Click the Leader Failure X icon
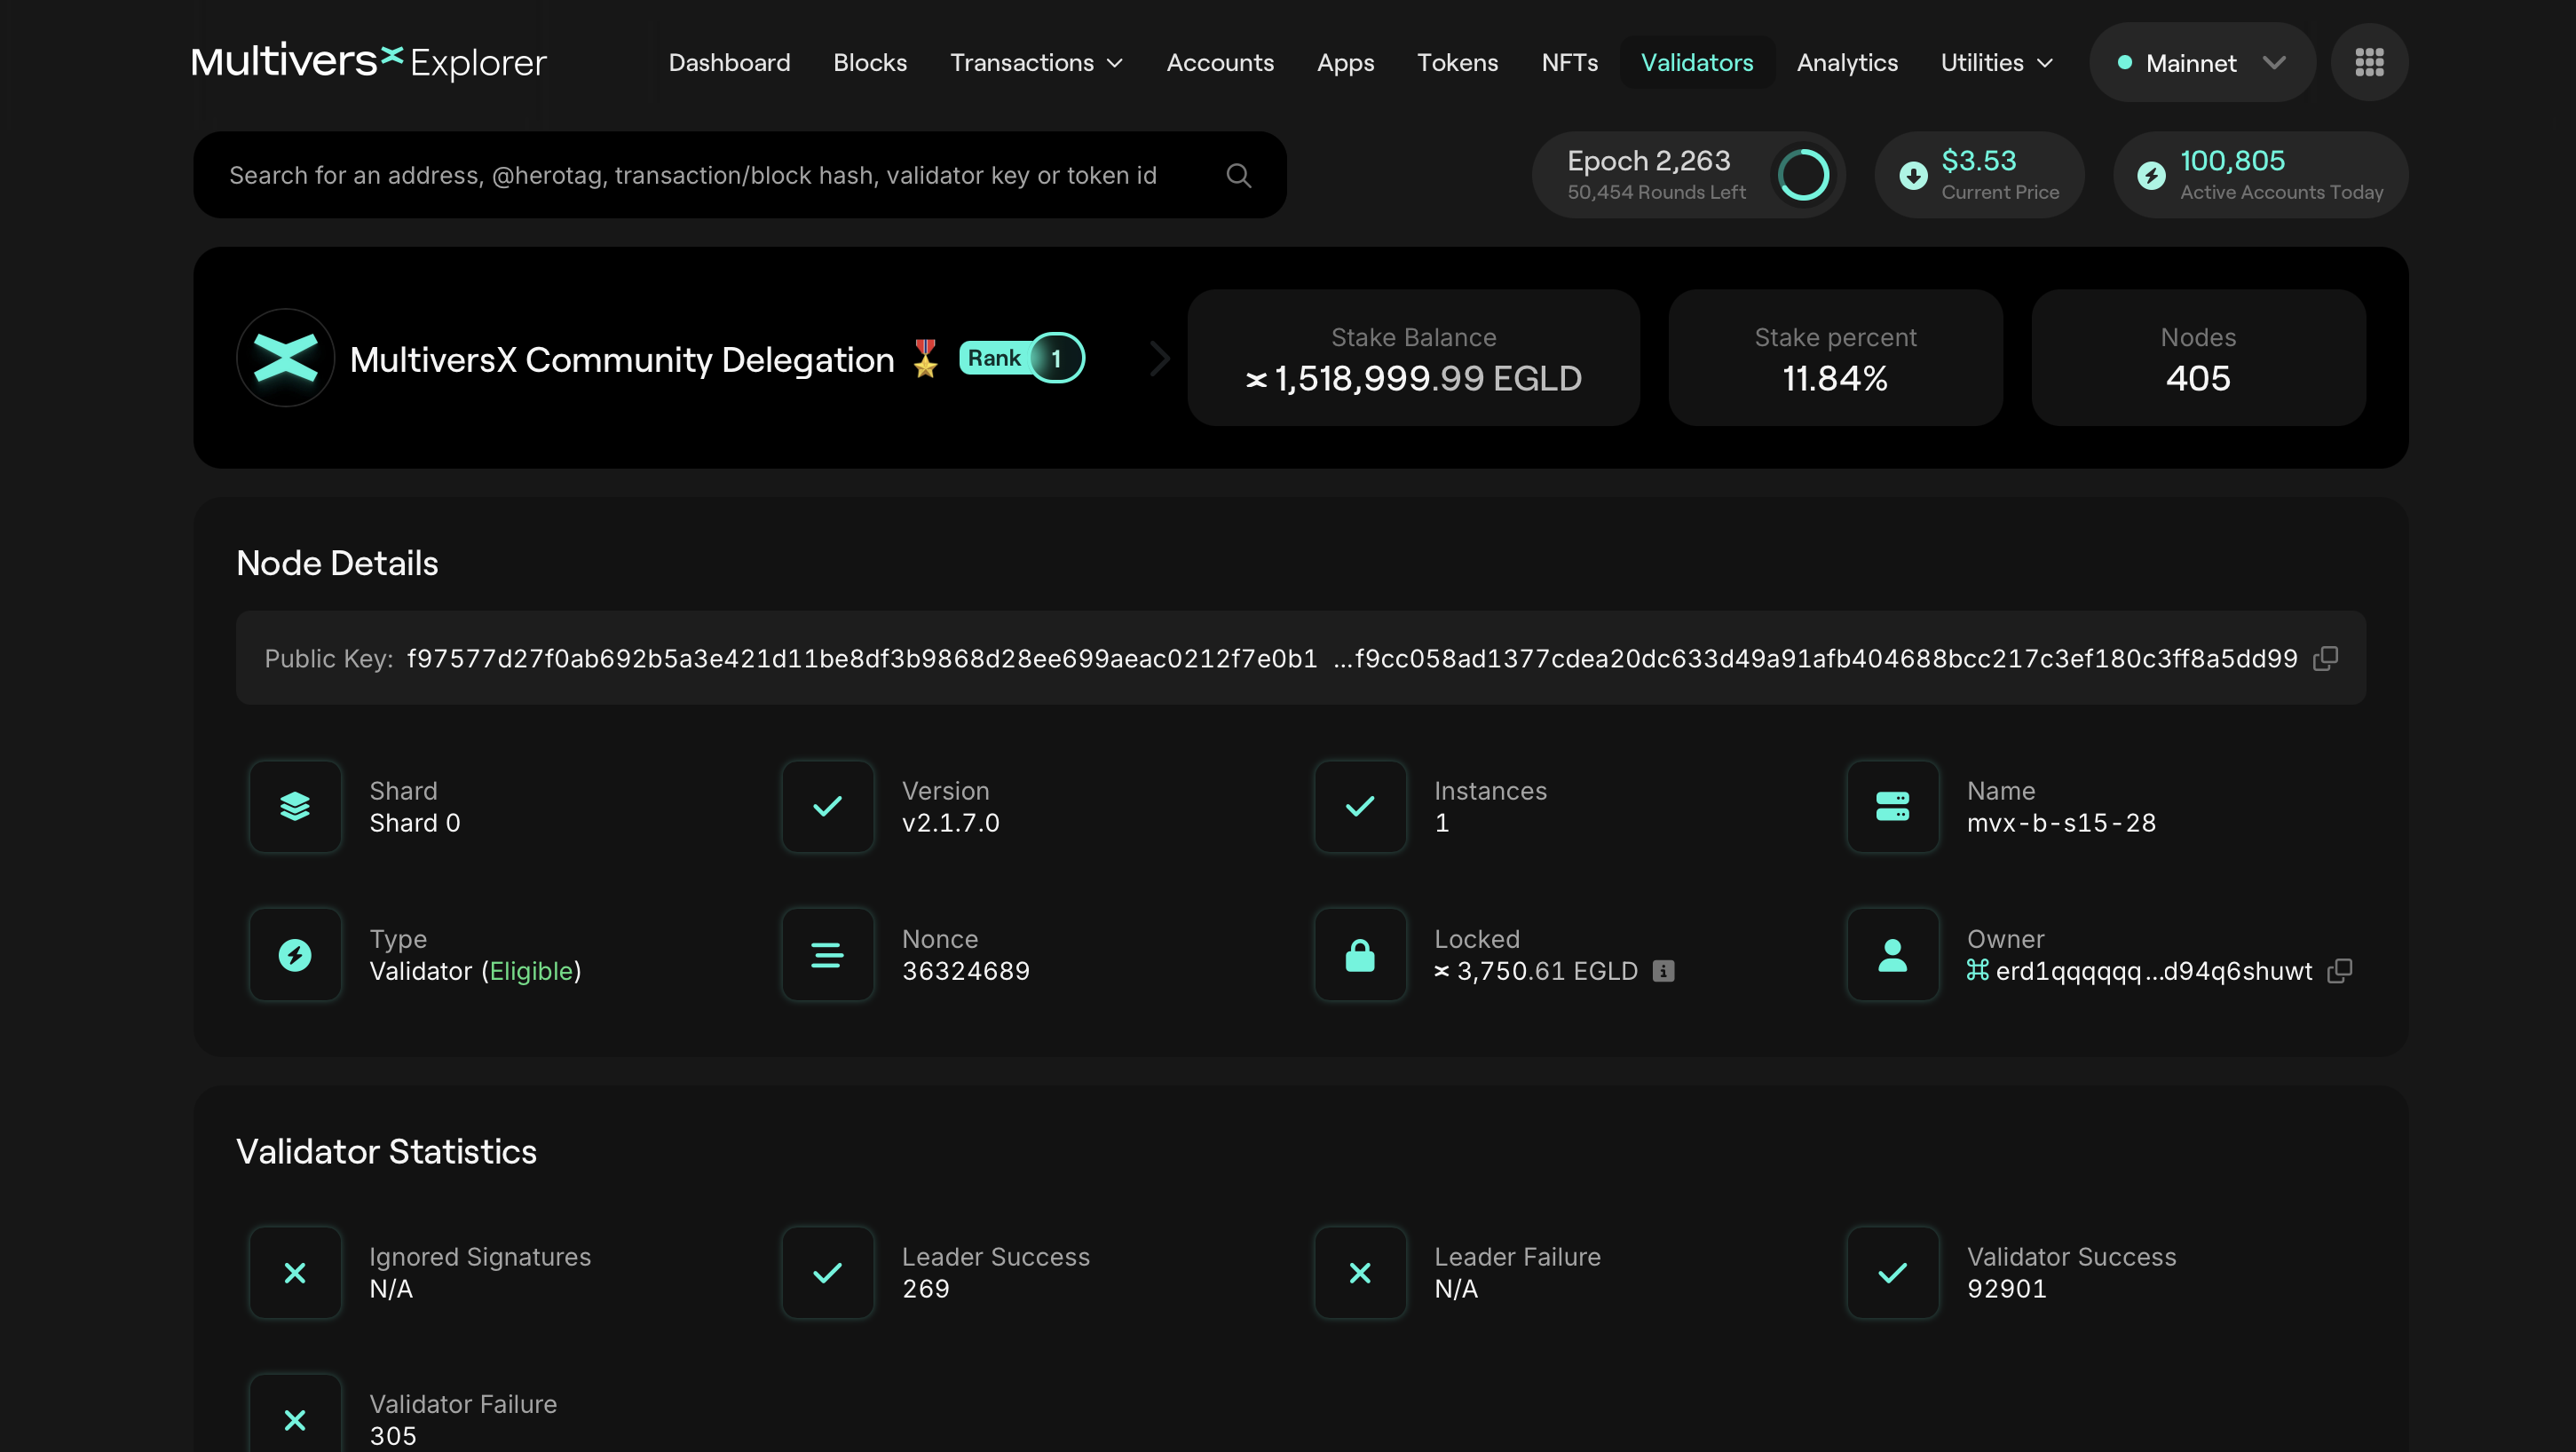2576x1452 pixels. pyautogui.click(x=1360, y=1272)
